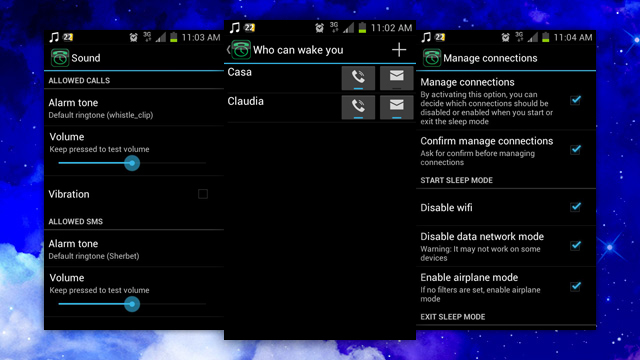Screen dimensions: 640x360
Task: Tap the app icon in Manage connections header
Action: point(431,58)
